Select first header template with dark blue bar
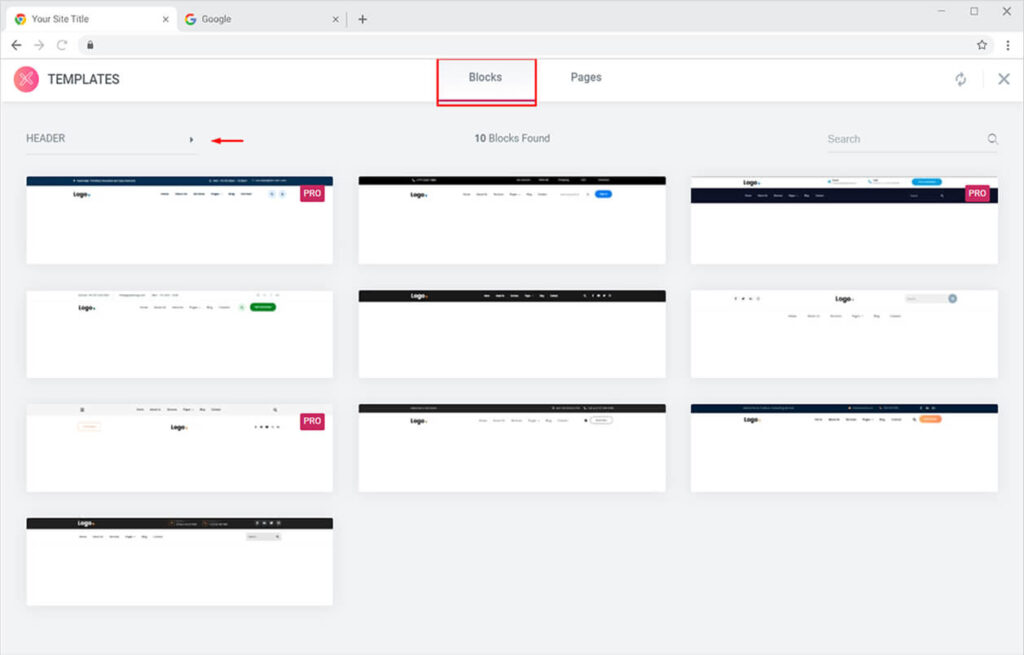Screen dimensions: 1024x655 tap(179, 220)
